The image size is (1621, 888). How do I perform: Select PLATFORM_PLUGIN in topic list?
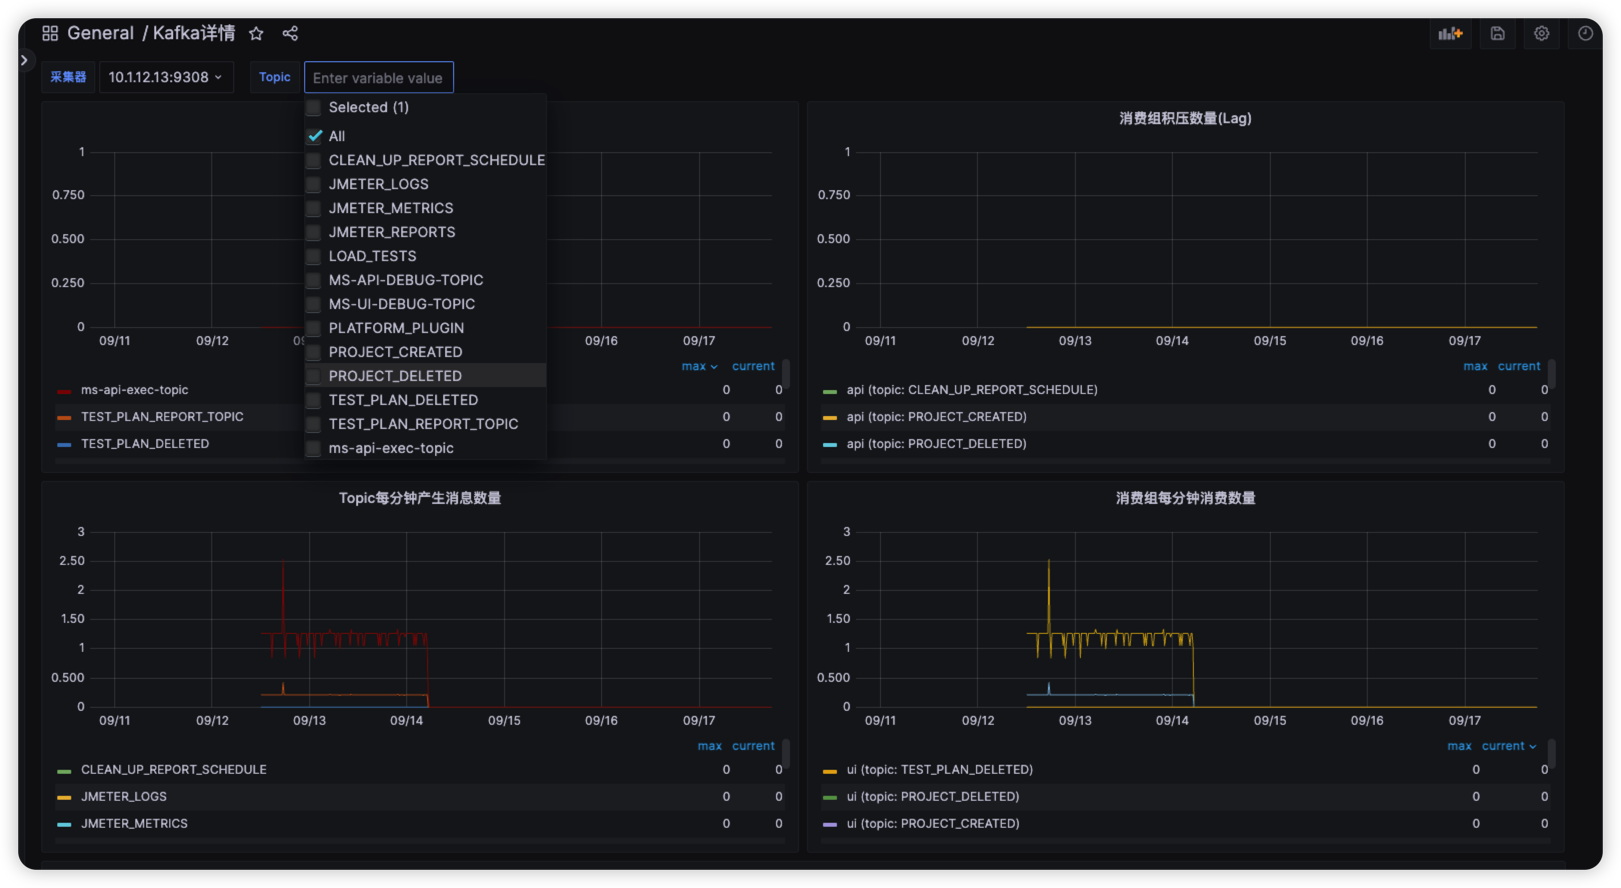coord(425,328)
